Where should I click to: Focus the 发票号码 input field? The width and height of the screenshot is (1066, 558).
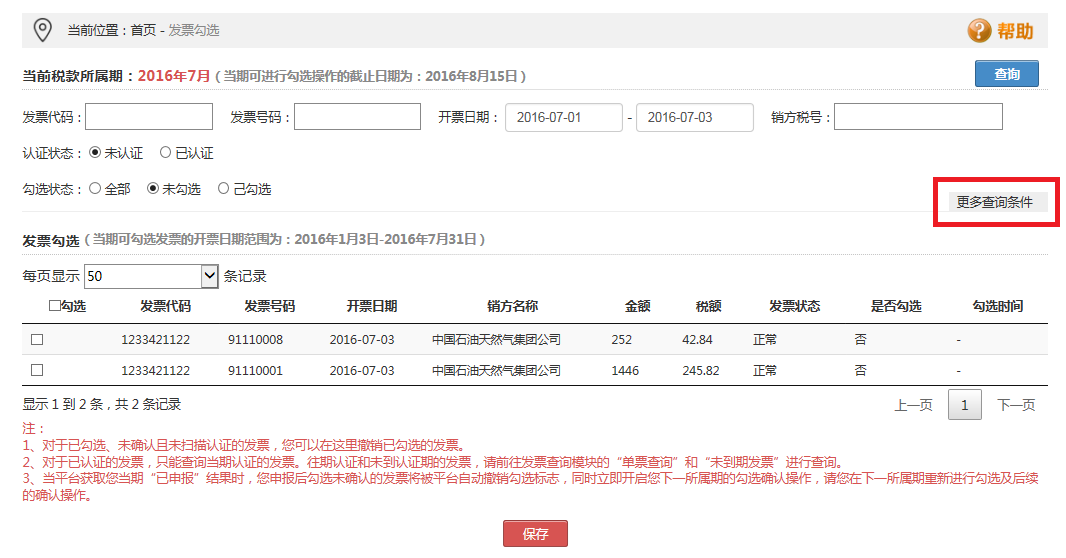358,117
